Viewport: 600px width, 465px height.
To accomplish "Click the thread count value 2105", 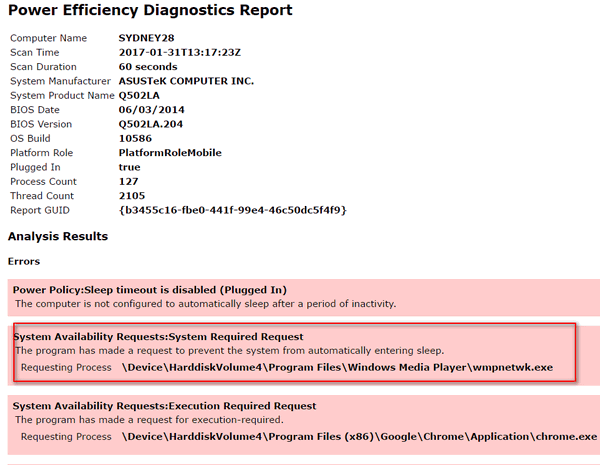I will (132, 196).
